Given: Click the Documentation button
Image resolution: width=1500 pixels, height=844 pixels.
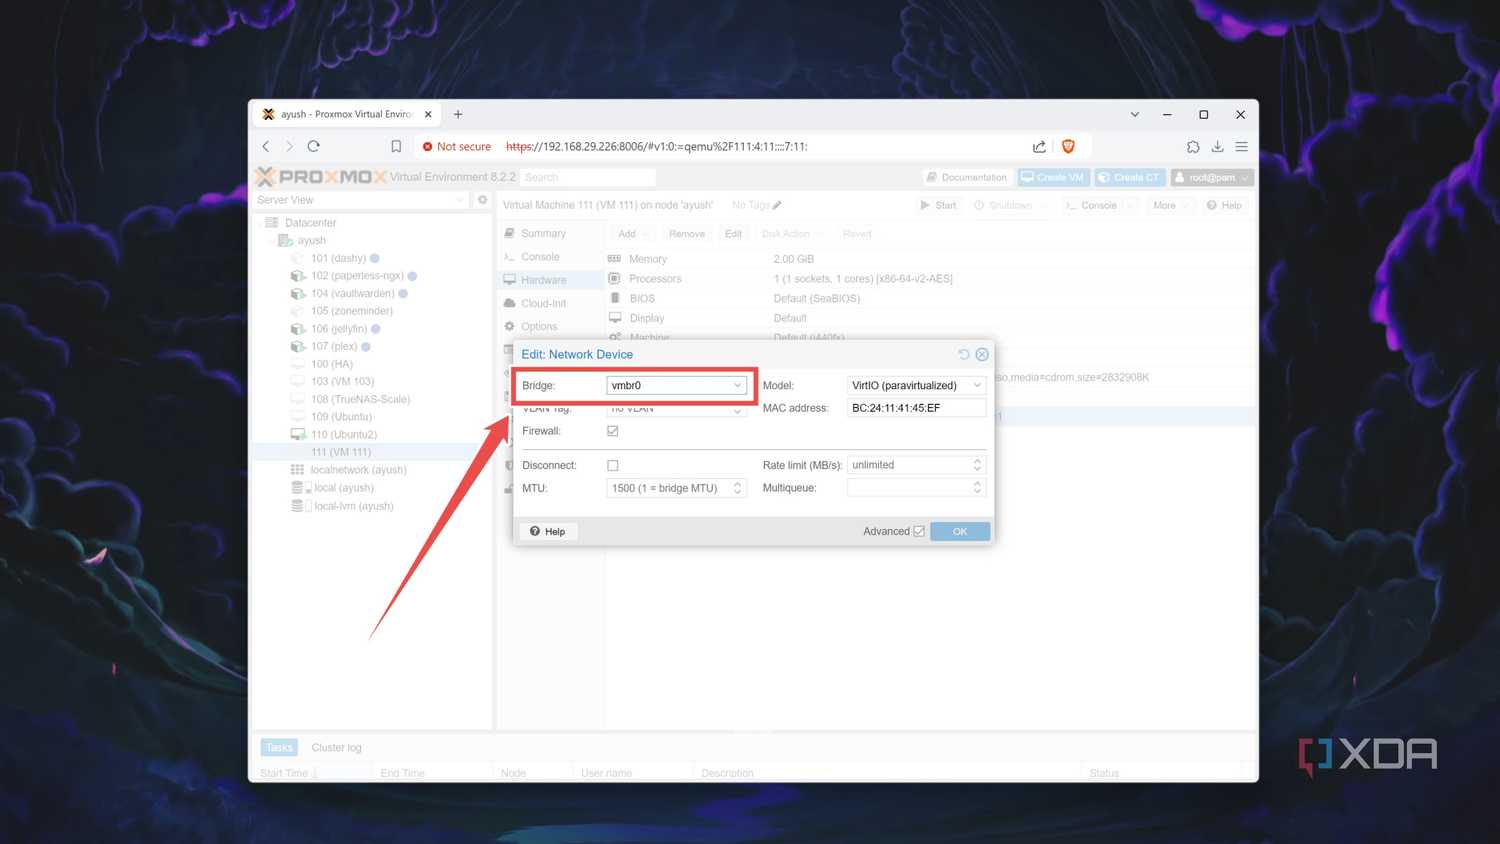Looking at the screenshot, I should [x=967, y=177].
